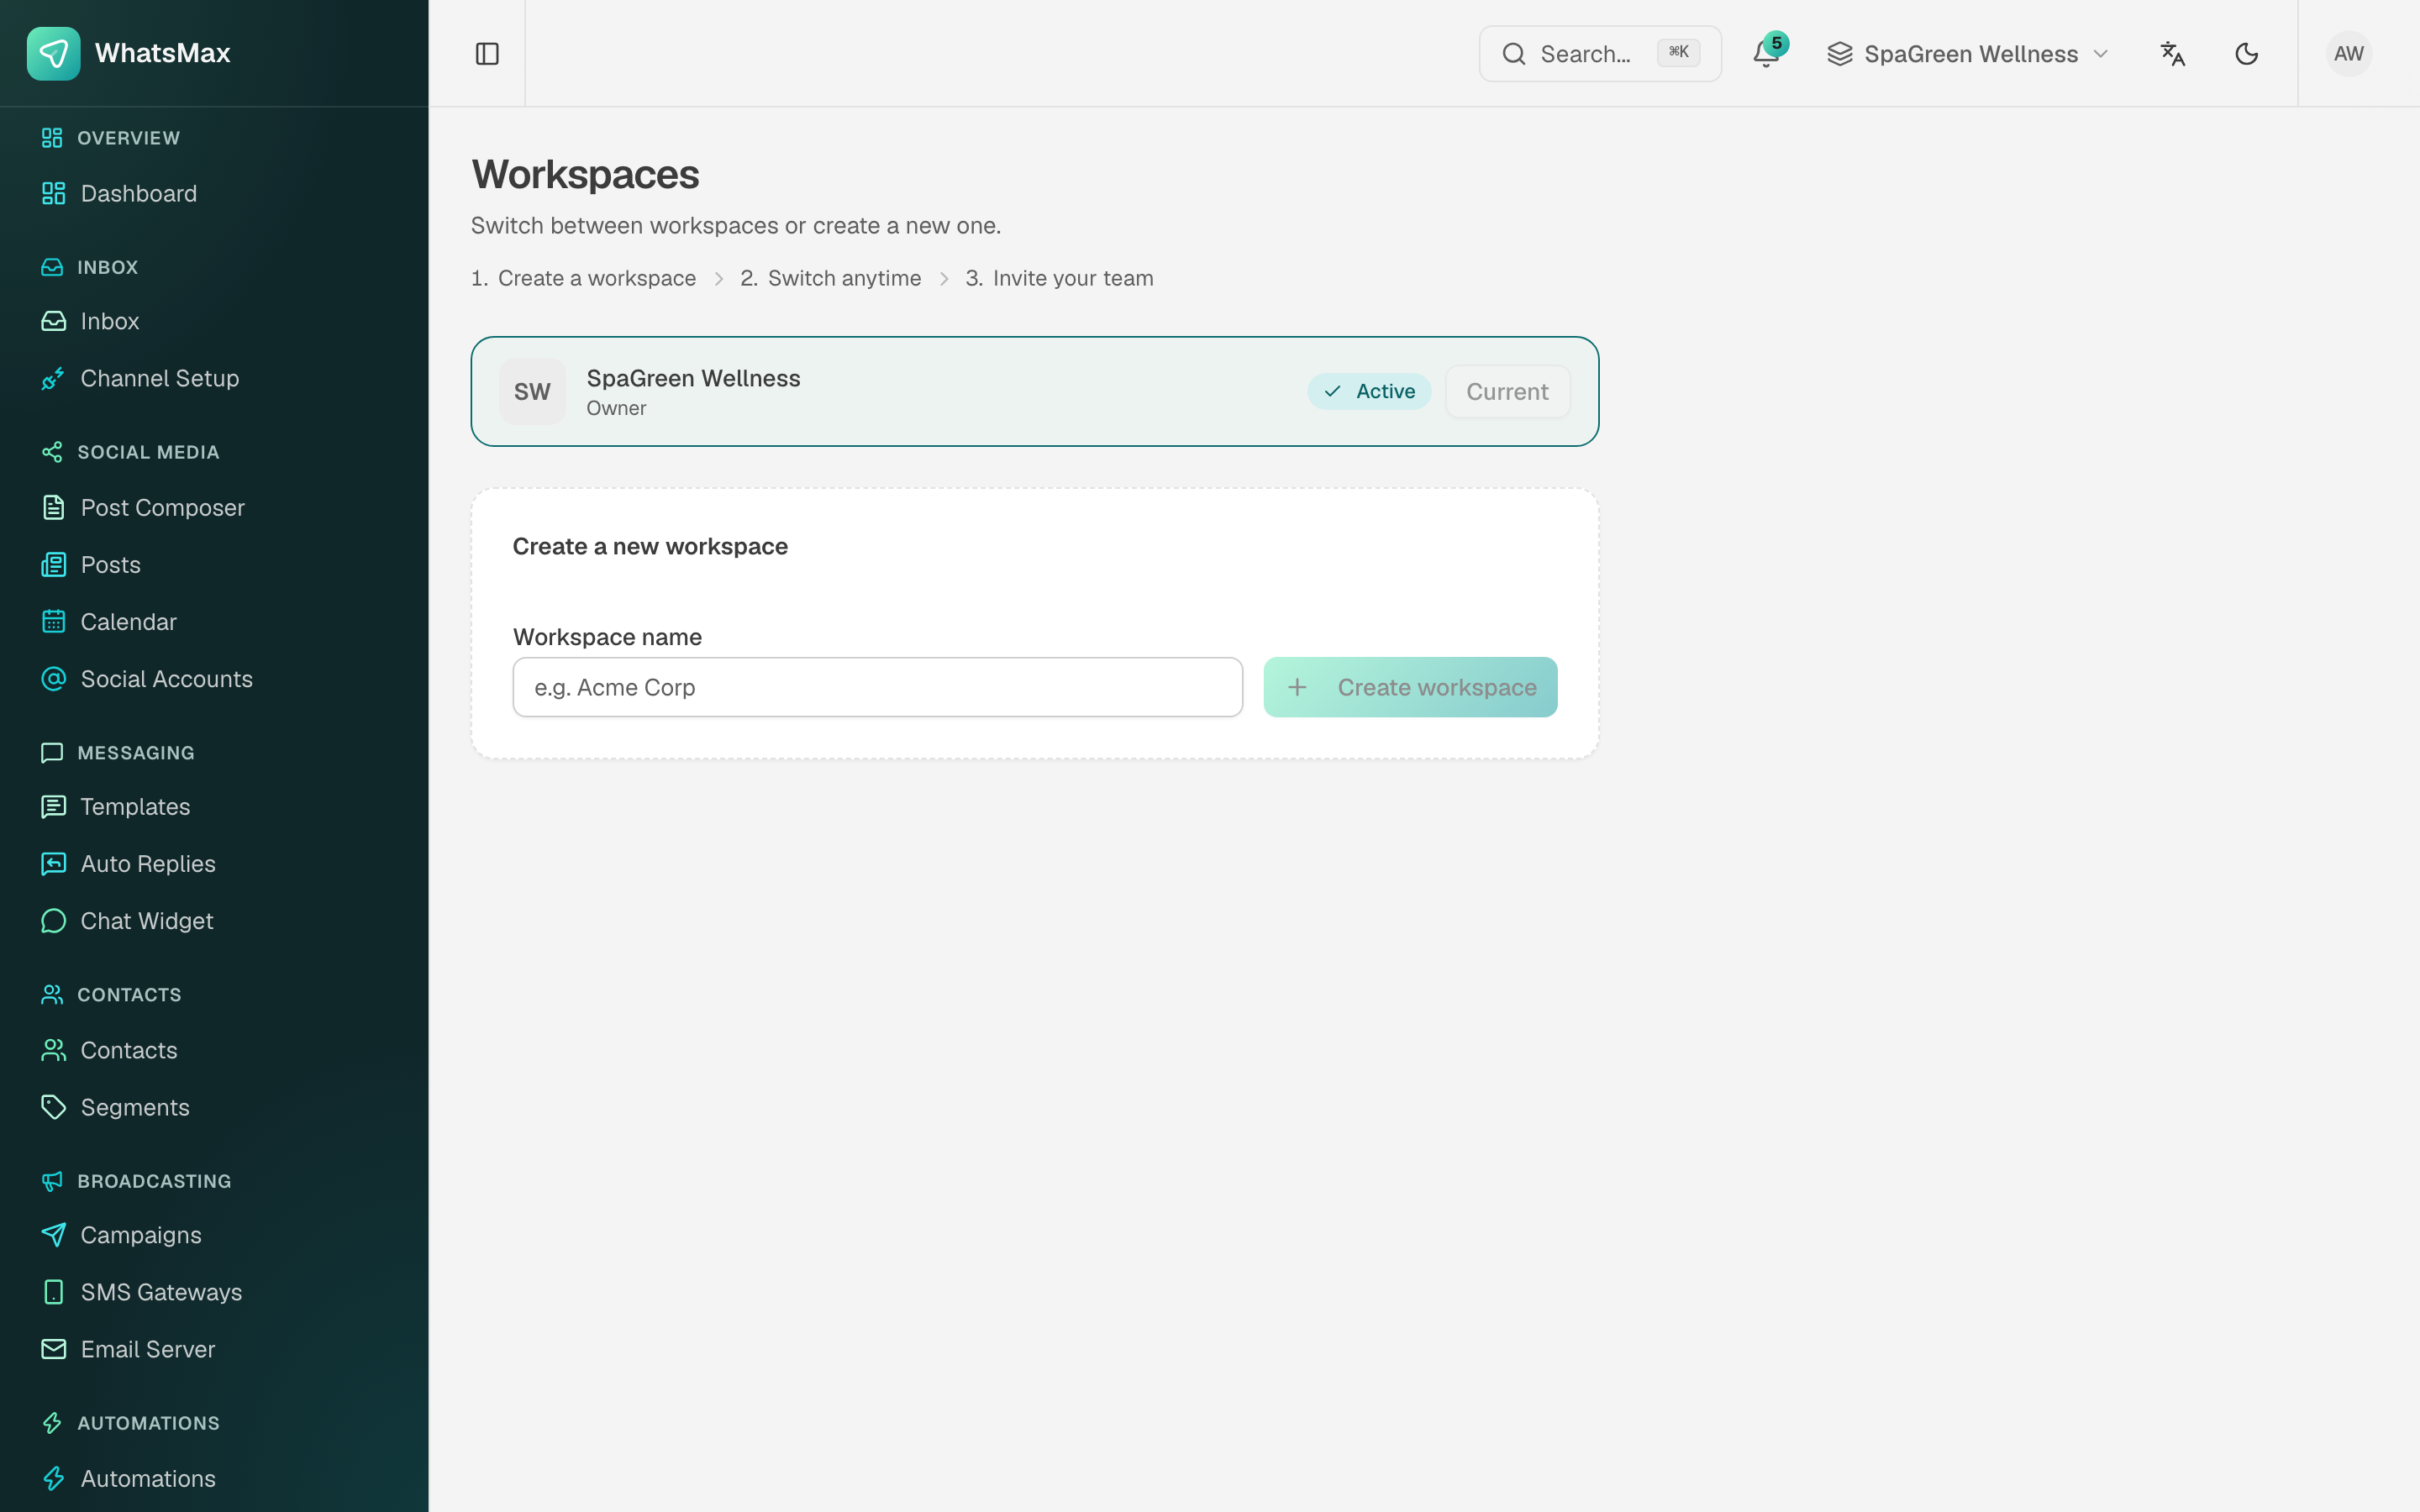Click step 3 Invite your team
Image resolution: width=2420 pixels, height=1512 pixels.
coord(1059,278)
